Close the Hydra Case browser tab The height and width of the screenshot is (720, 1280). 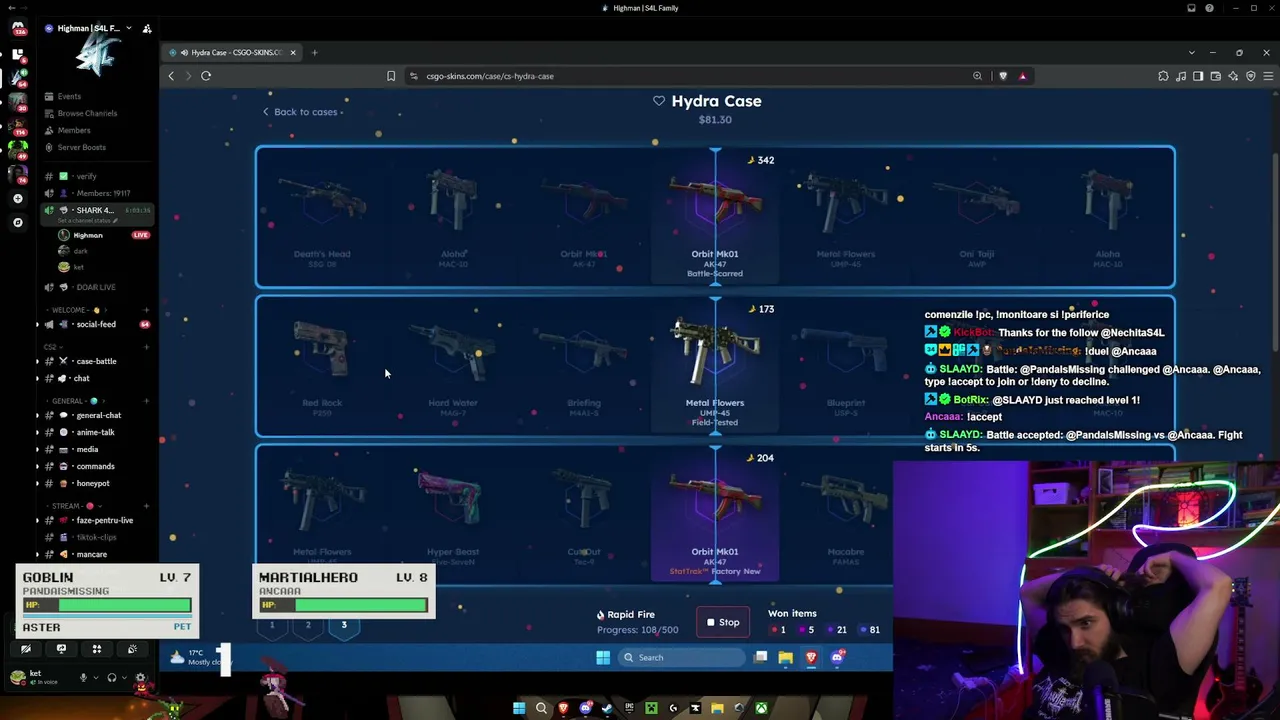[x=293, y=52]
